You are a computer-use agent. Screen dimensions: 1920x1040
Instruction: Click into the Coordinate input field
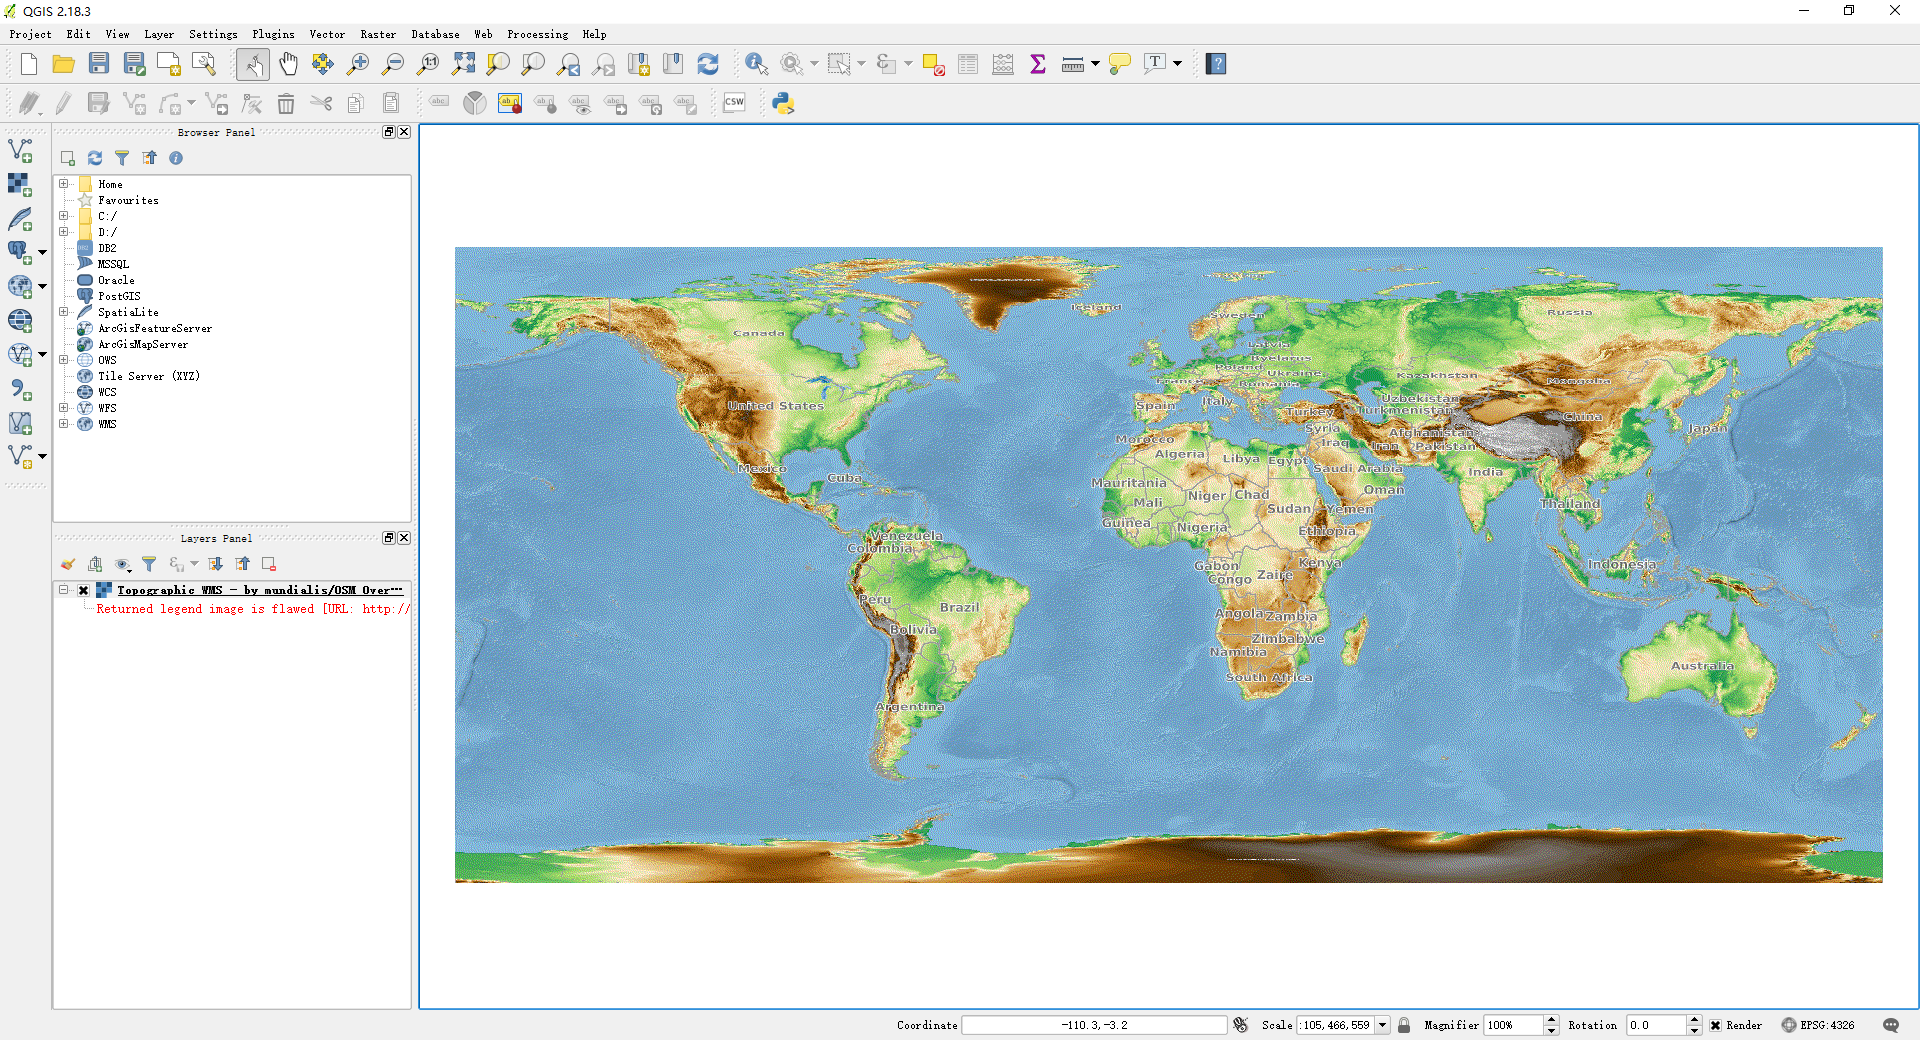click(1094, 1025)
